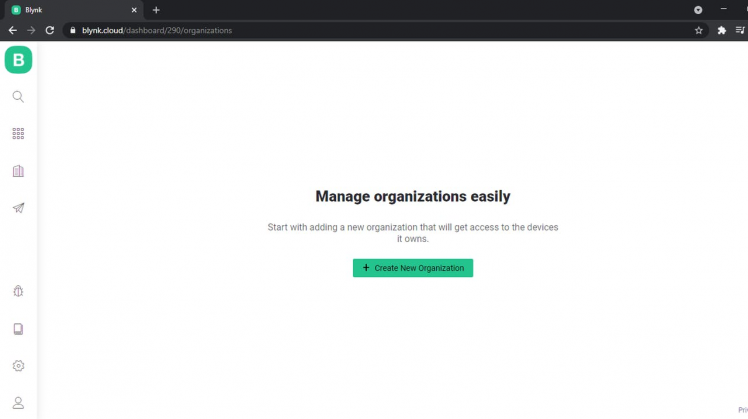
Task: Open the settings gear in sidebar
Action: pos(18,366)
